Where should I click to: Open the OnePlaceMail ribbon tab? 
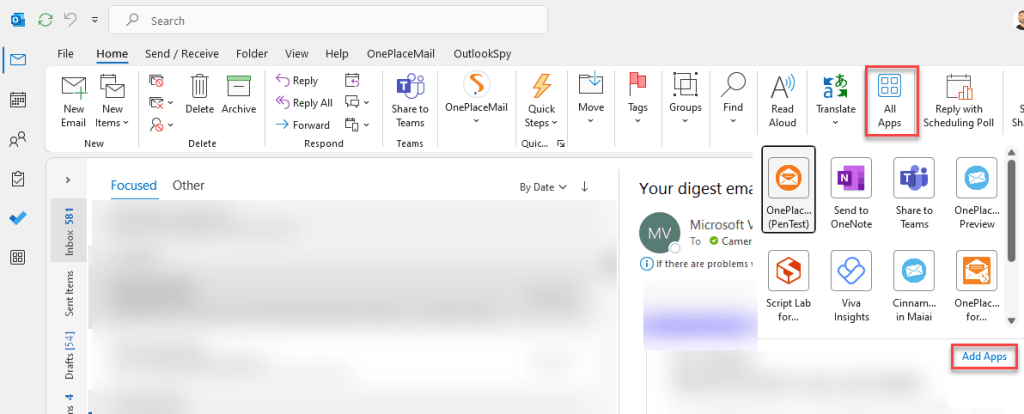click(x=401, y=53)
